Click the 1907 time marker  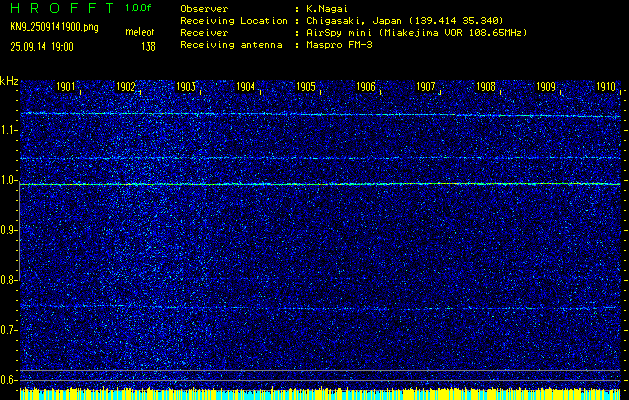click(x=426, y=87)
